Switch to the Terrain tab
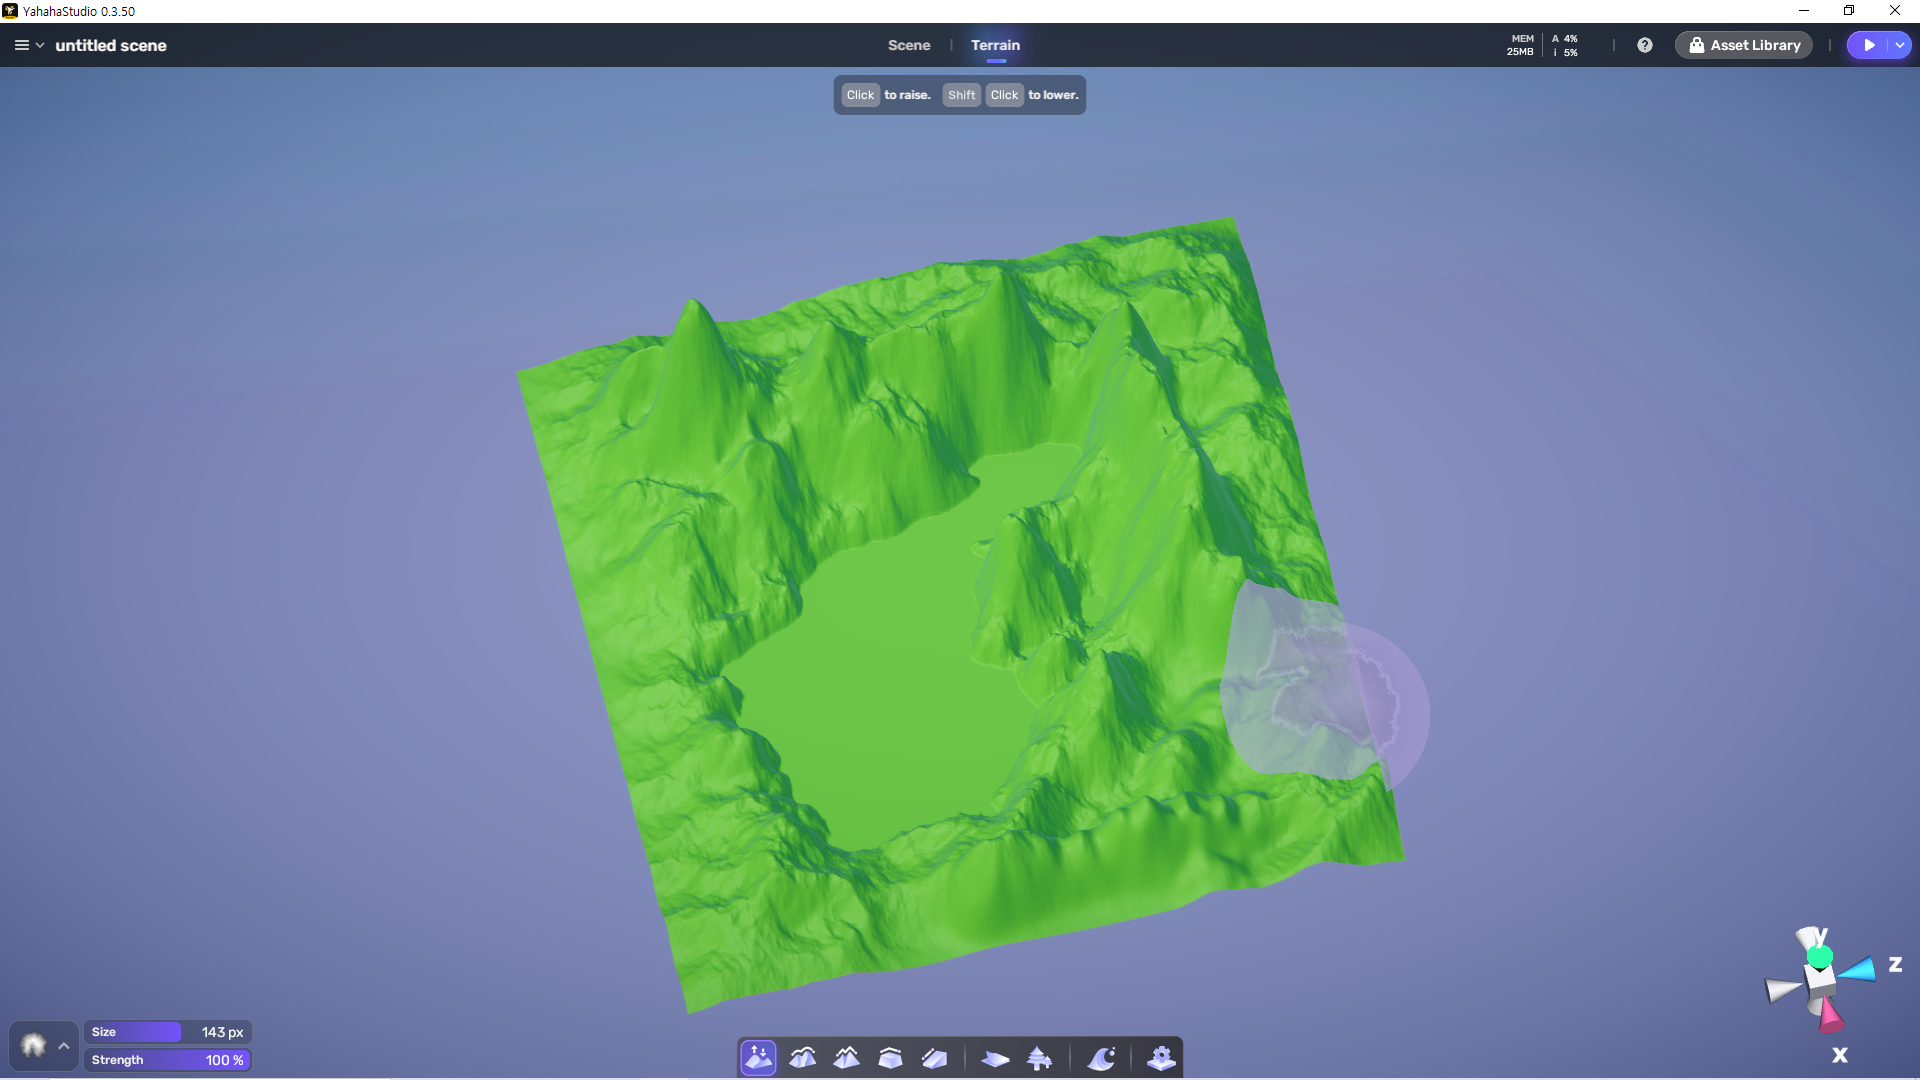 pyautogui.click(x=995, y=45)
